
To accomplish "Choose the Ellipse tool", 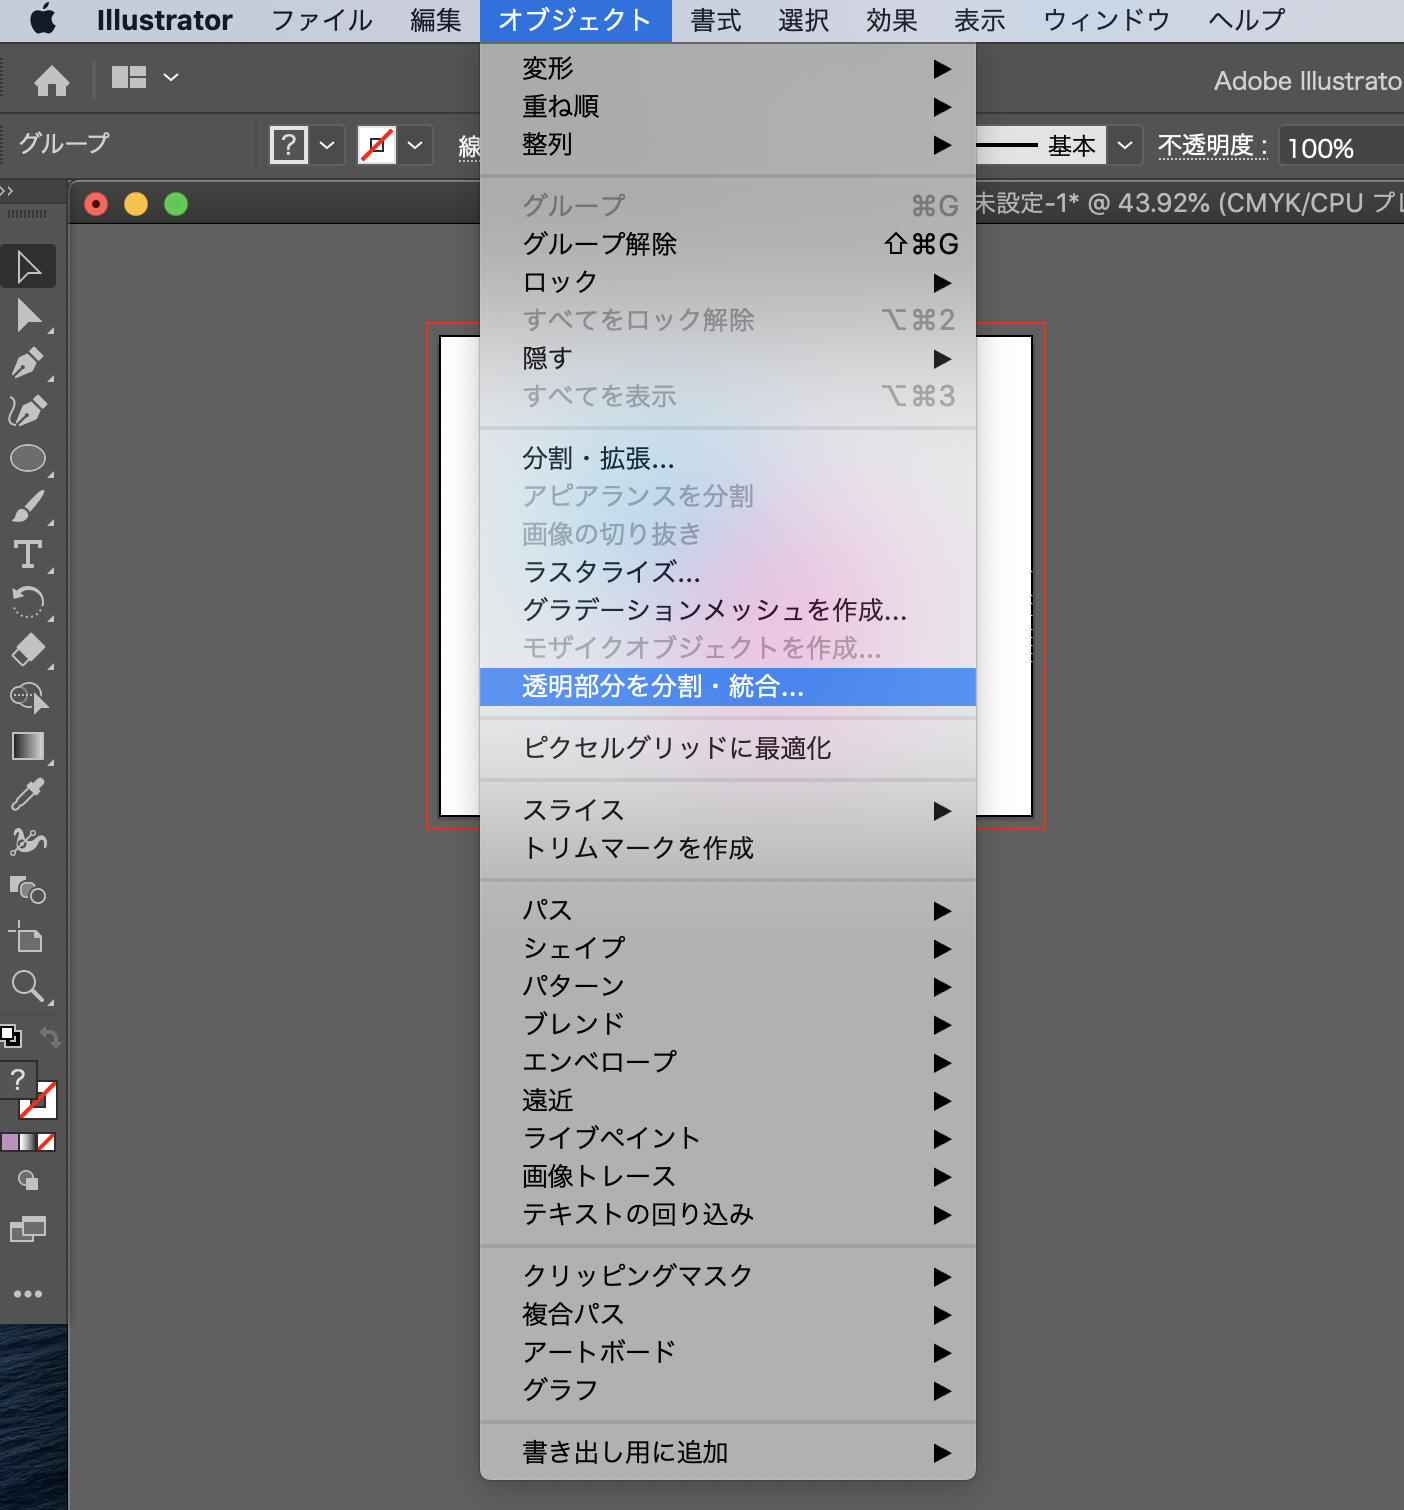I will pyautogui.click(x=28, y=459).
